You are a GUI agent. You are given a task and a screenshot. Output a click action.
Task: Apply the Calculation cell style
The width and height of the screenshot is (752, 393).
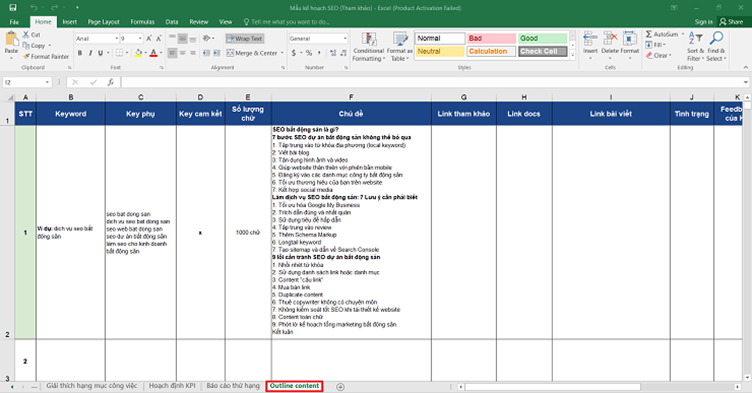492,51
